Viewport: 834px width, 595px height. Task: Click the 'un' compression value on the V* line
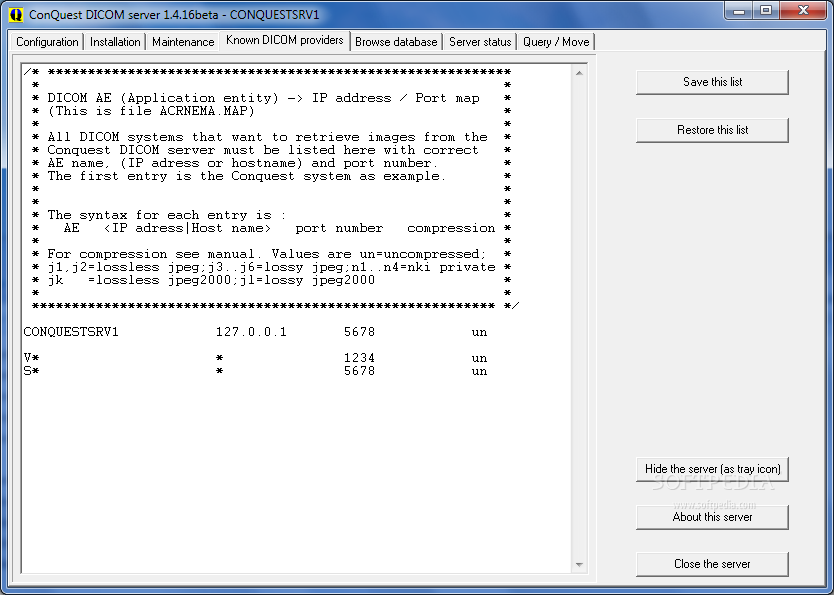(x=479, y=358)
